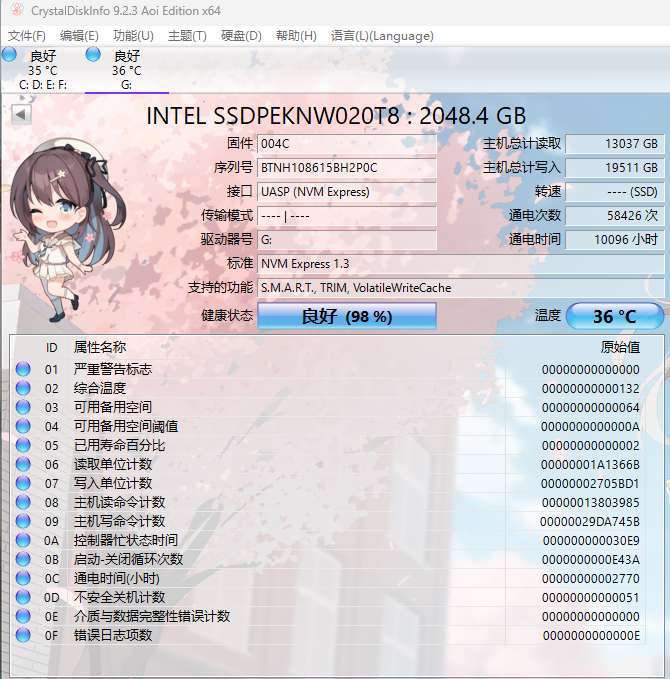Click the power on count 58426 次

click(x=615, y=216)
